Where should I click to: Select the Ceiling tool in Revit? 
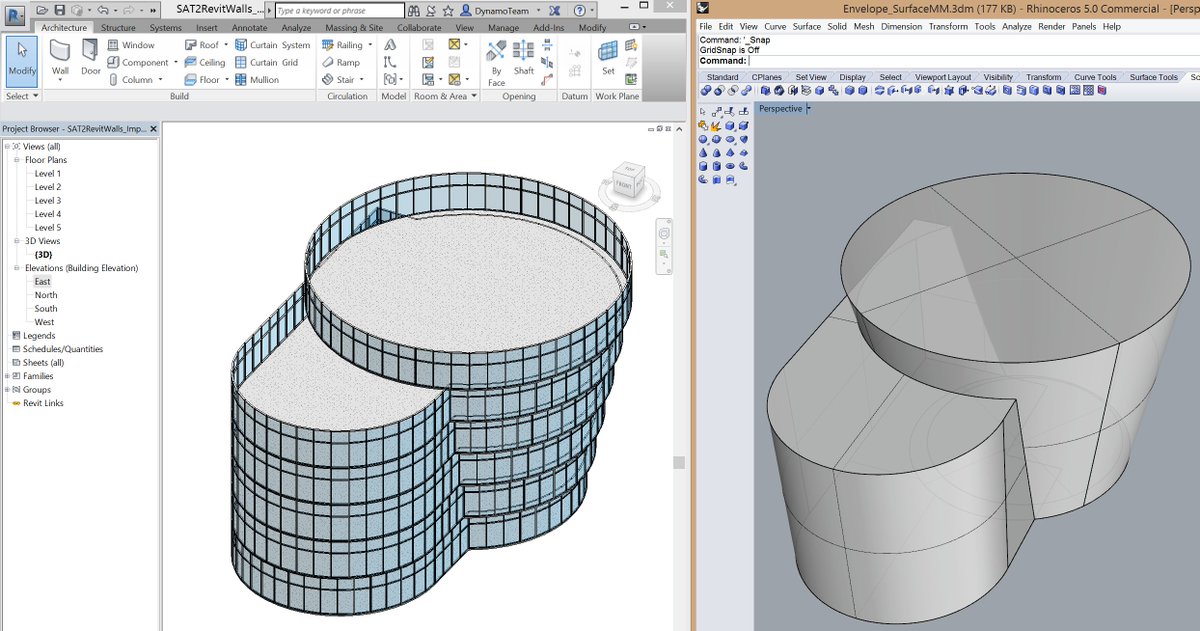point(205,62)
